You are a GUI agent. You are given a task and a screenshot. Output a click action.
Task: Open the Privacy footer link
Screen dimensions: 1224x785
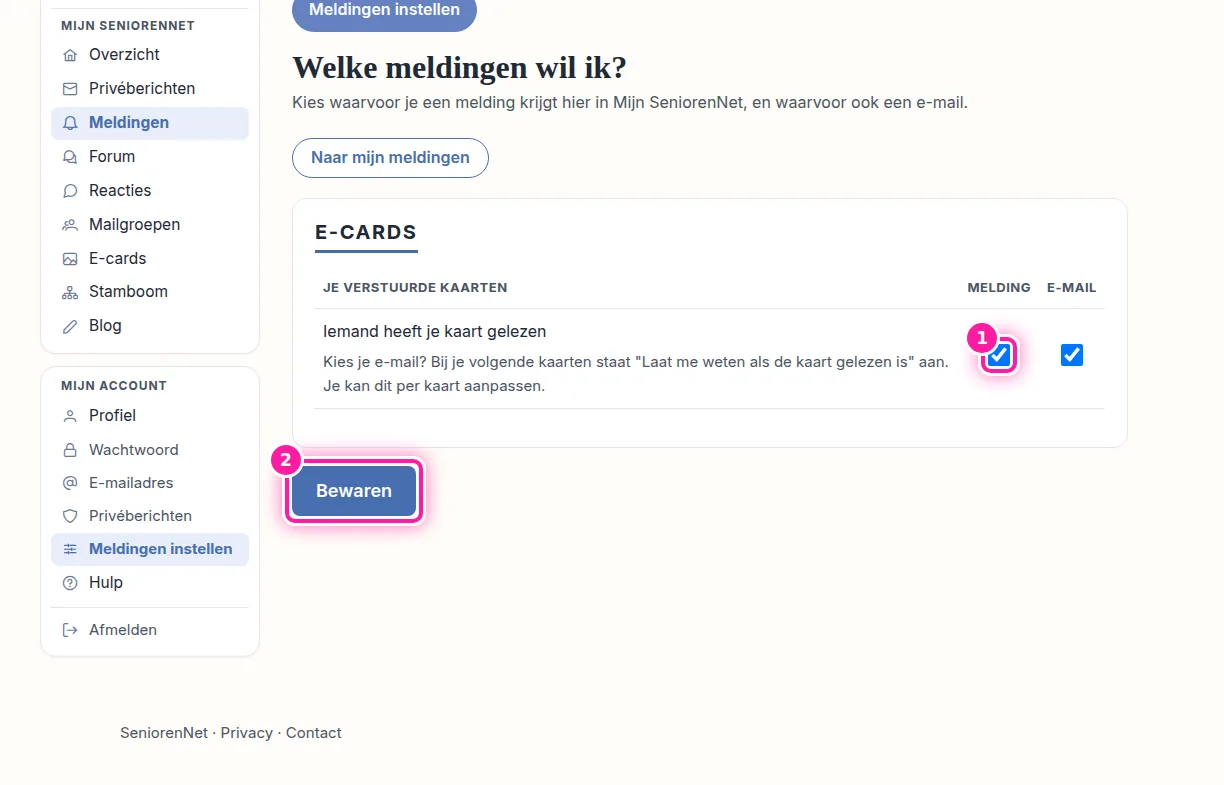247,733
